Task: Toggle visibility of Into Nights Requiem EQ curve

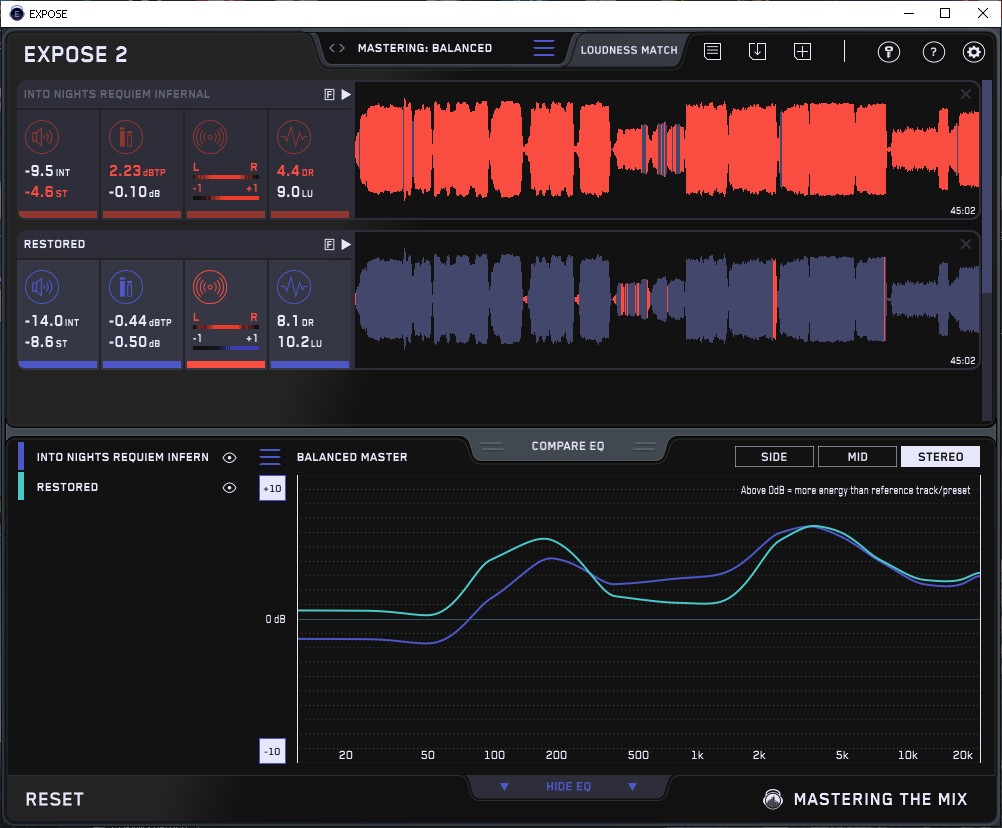Action: [229, 457]
